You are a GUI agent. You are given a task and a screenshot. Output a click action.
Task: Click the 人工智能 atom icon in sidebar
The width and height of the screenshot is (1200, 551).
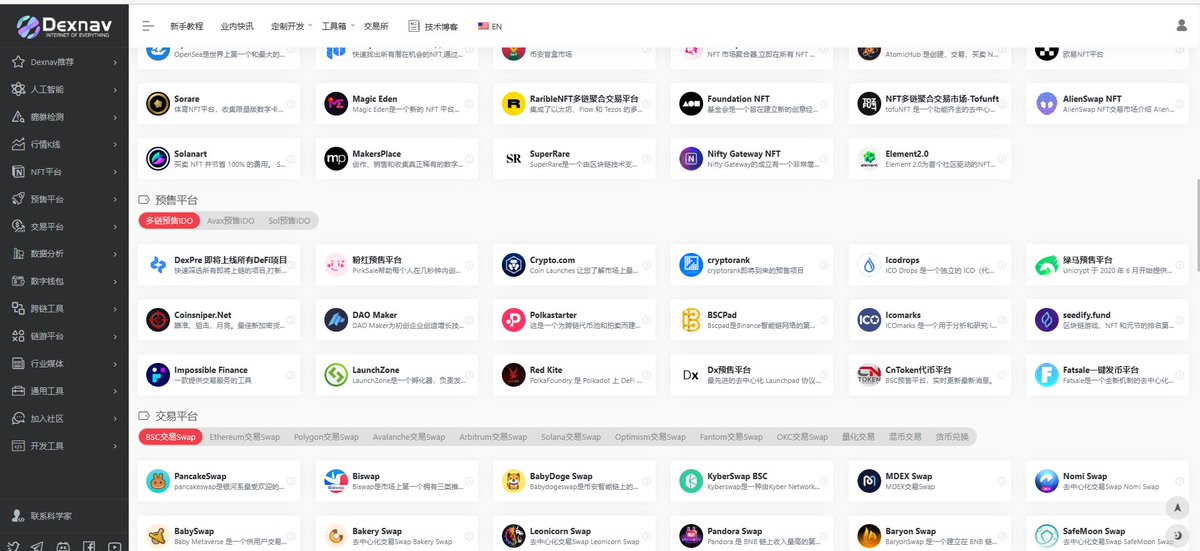pos(18,89)
